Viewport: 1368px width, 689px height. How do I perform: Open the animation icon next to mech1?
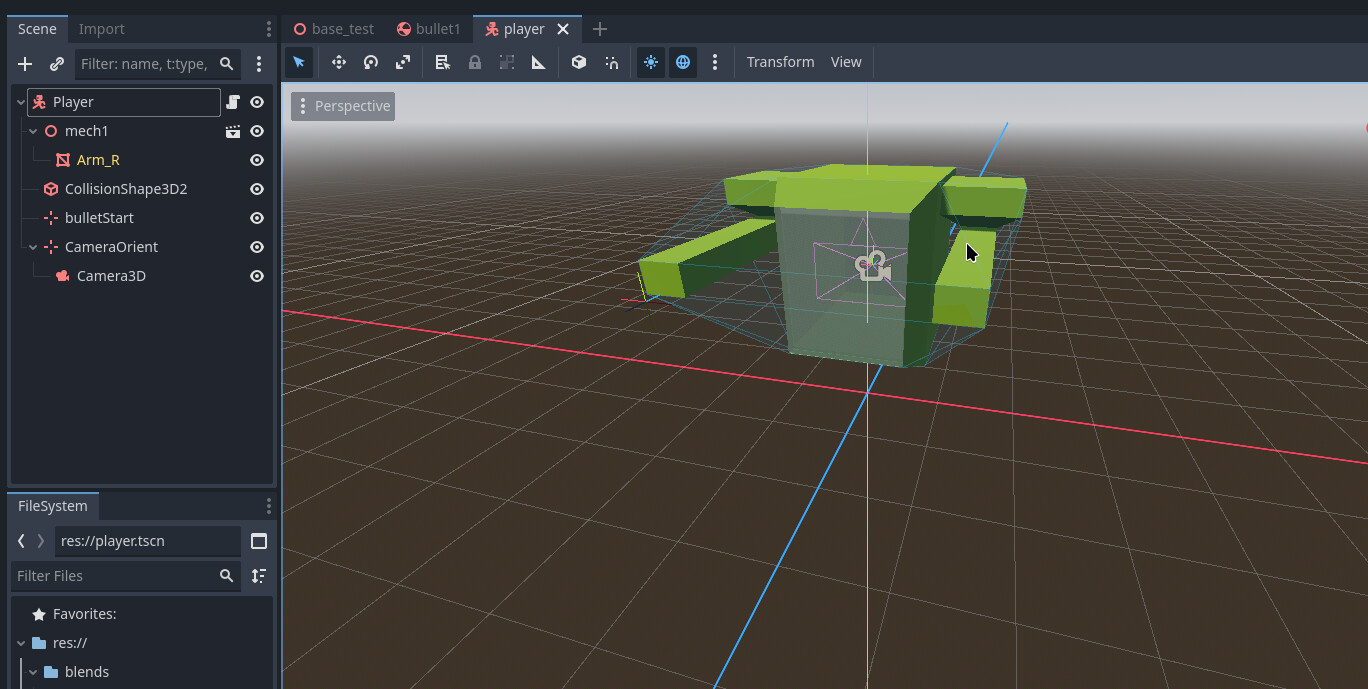pos(233,131)
